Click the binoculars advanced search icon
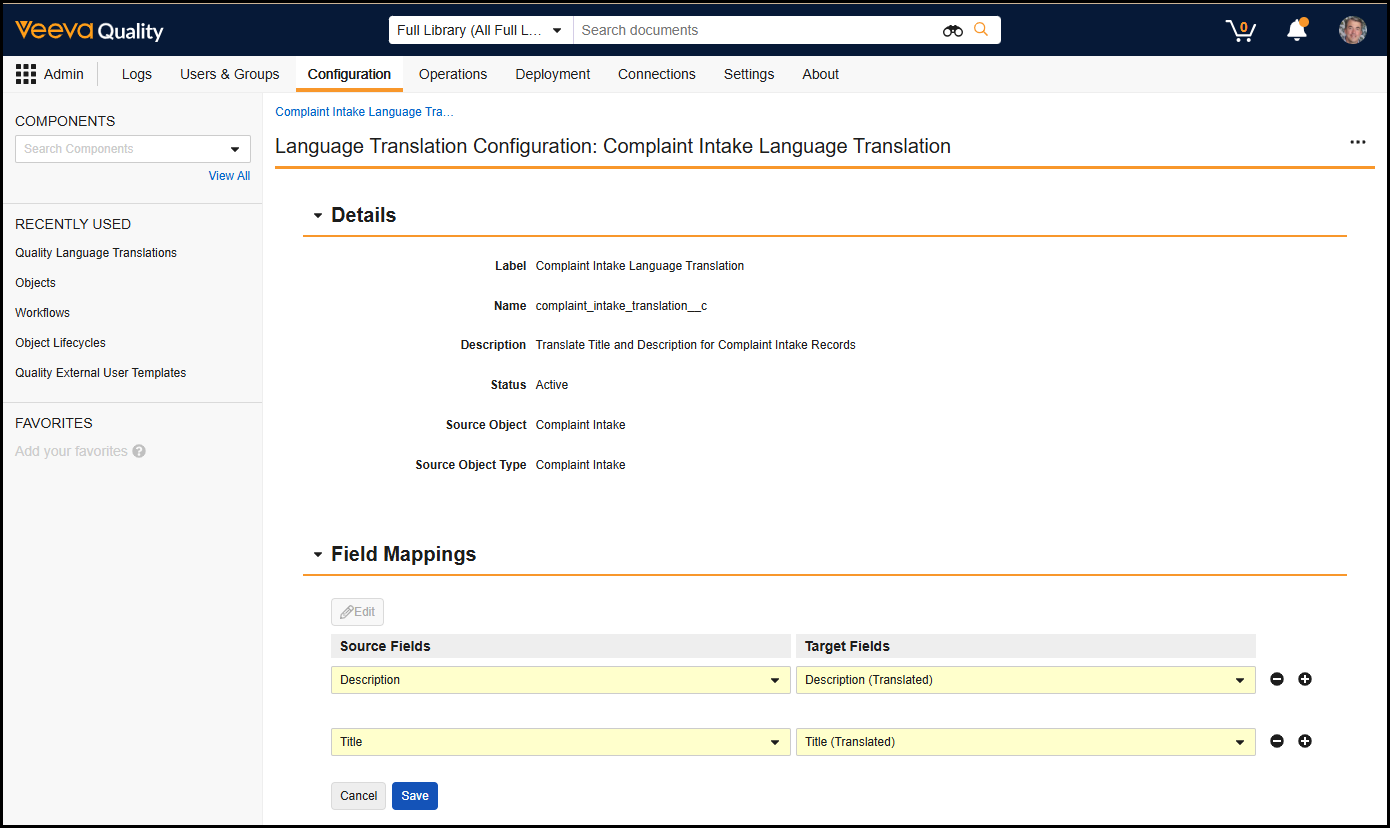 tap(952, 30)
